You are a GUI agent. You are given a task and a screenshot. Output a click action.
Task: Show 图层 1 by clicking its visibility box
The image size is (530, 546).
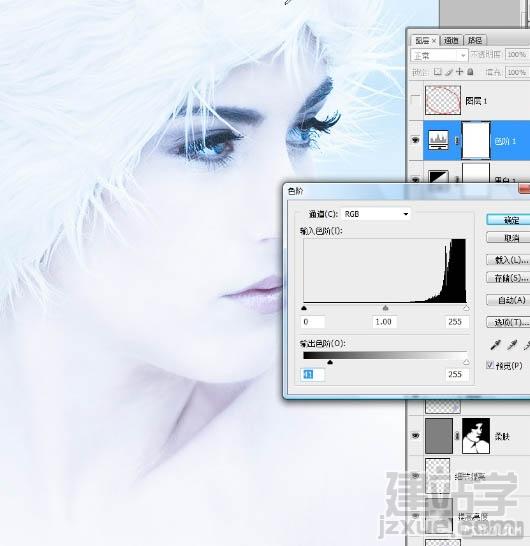415,100
